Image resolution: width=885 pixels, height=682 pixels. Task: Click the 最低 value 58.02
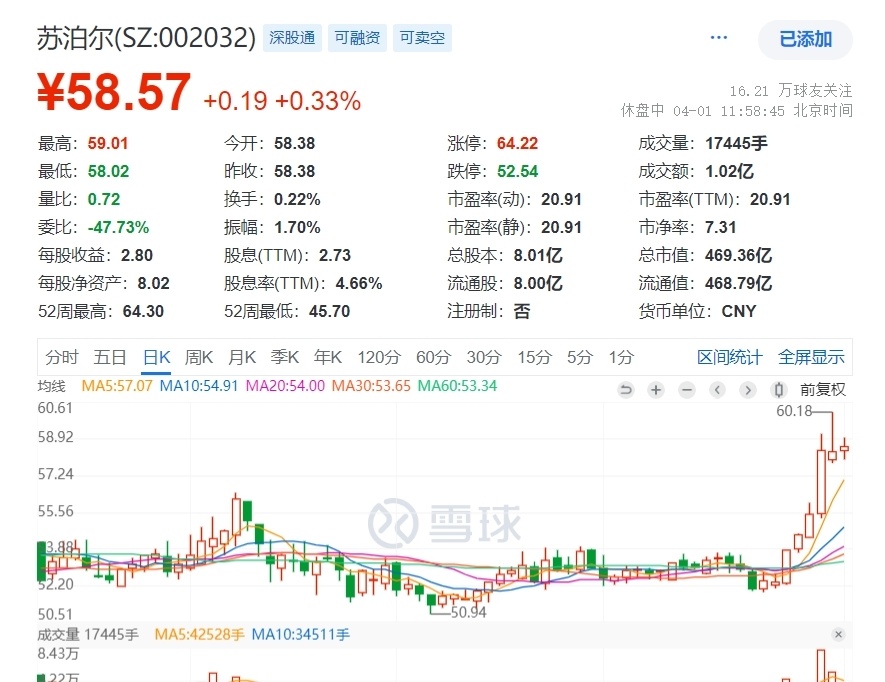pos(108,171)
